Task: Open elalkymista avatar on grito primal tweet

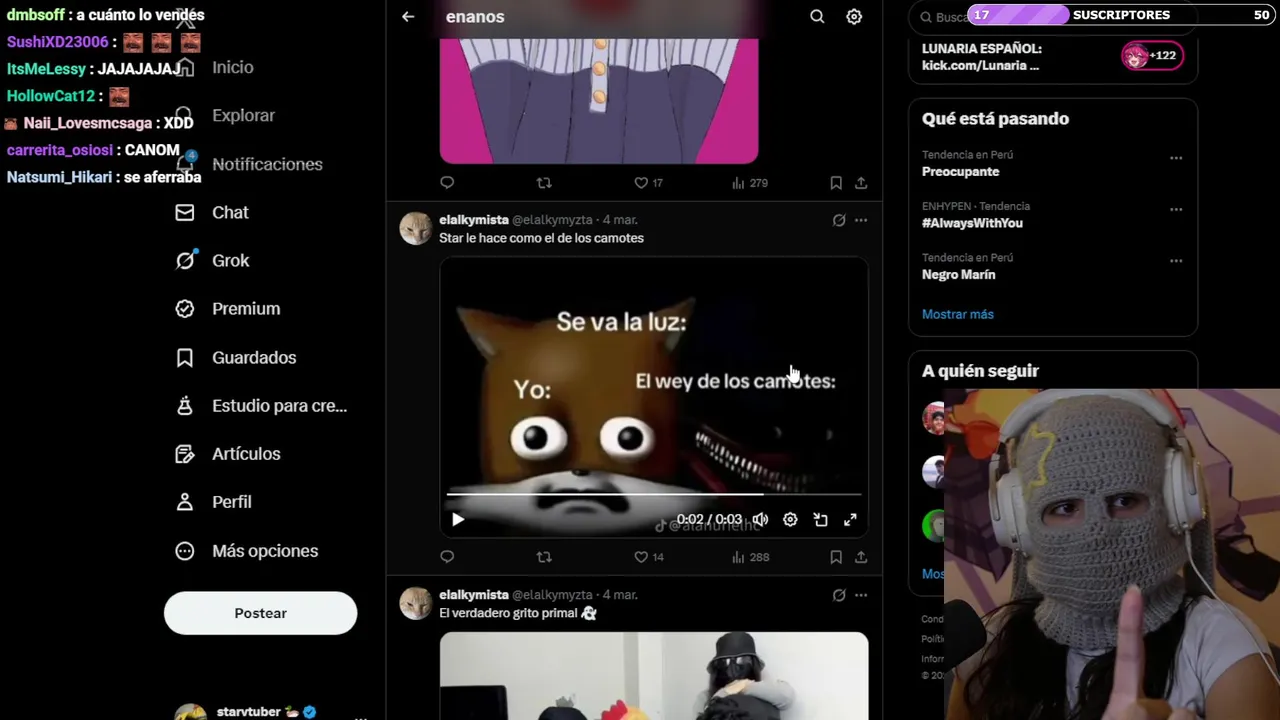Action: click(x=415, y=604)
